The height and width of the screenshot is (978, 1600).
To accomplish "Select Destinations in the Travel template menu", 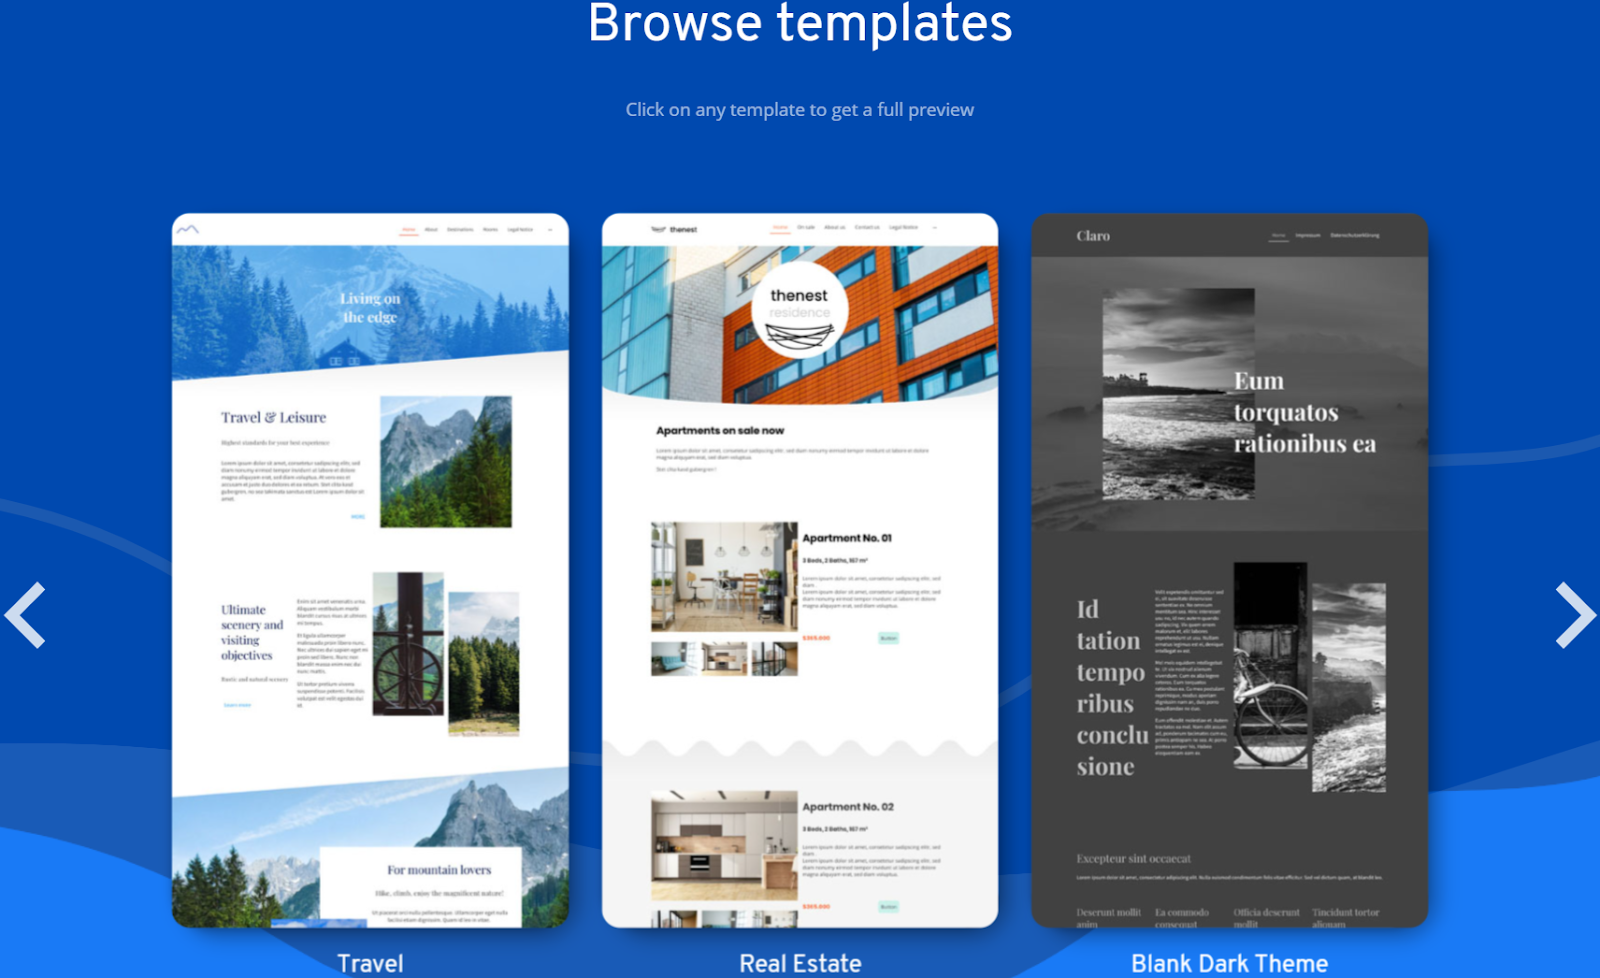I will (x=460, y=229).
